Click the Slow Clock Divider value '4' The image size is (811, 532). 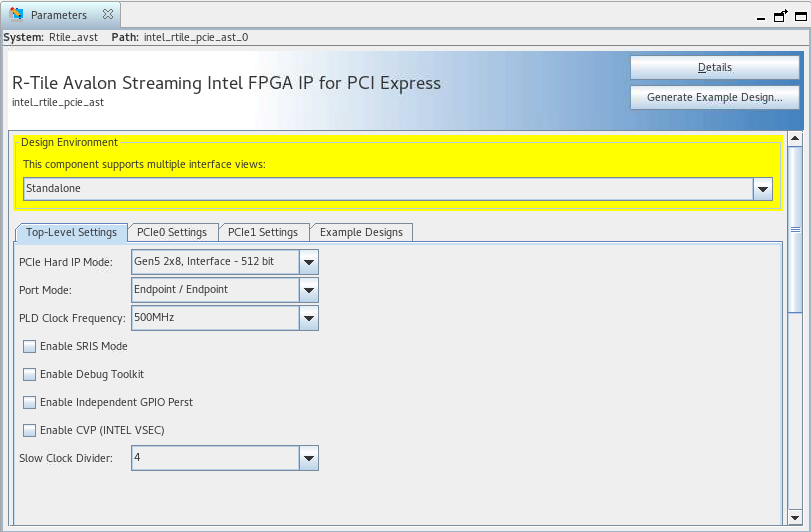pos(137,458)
